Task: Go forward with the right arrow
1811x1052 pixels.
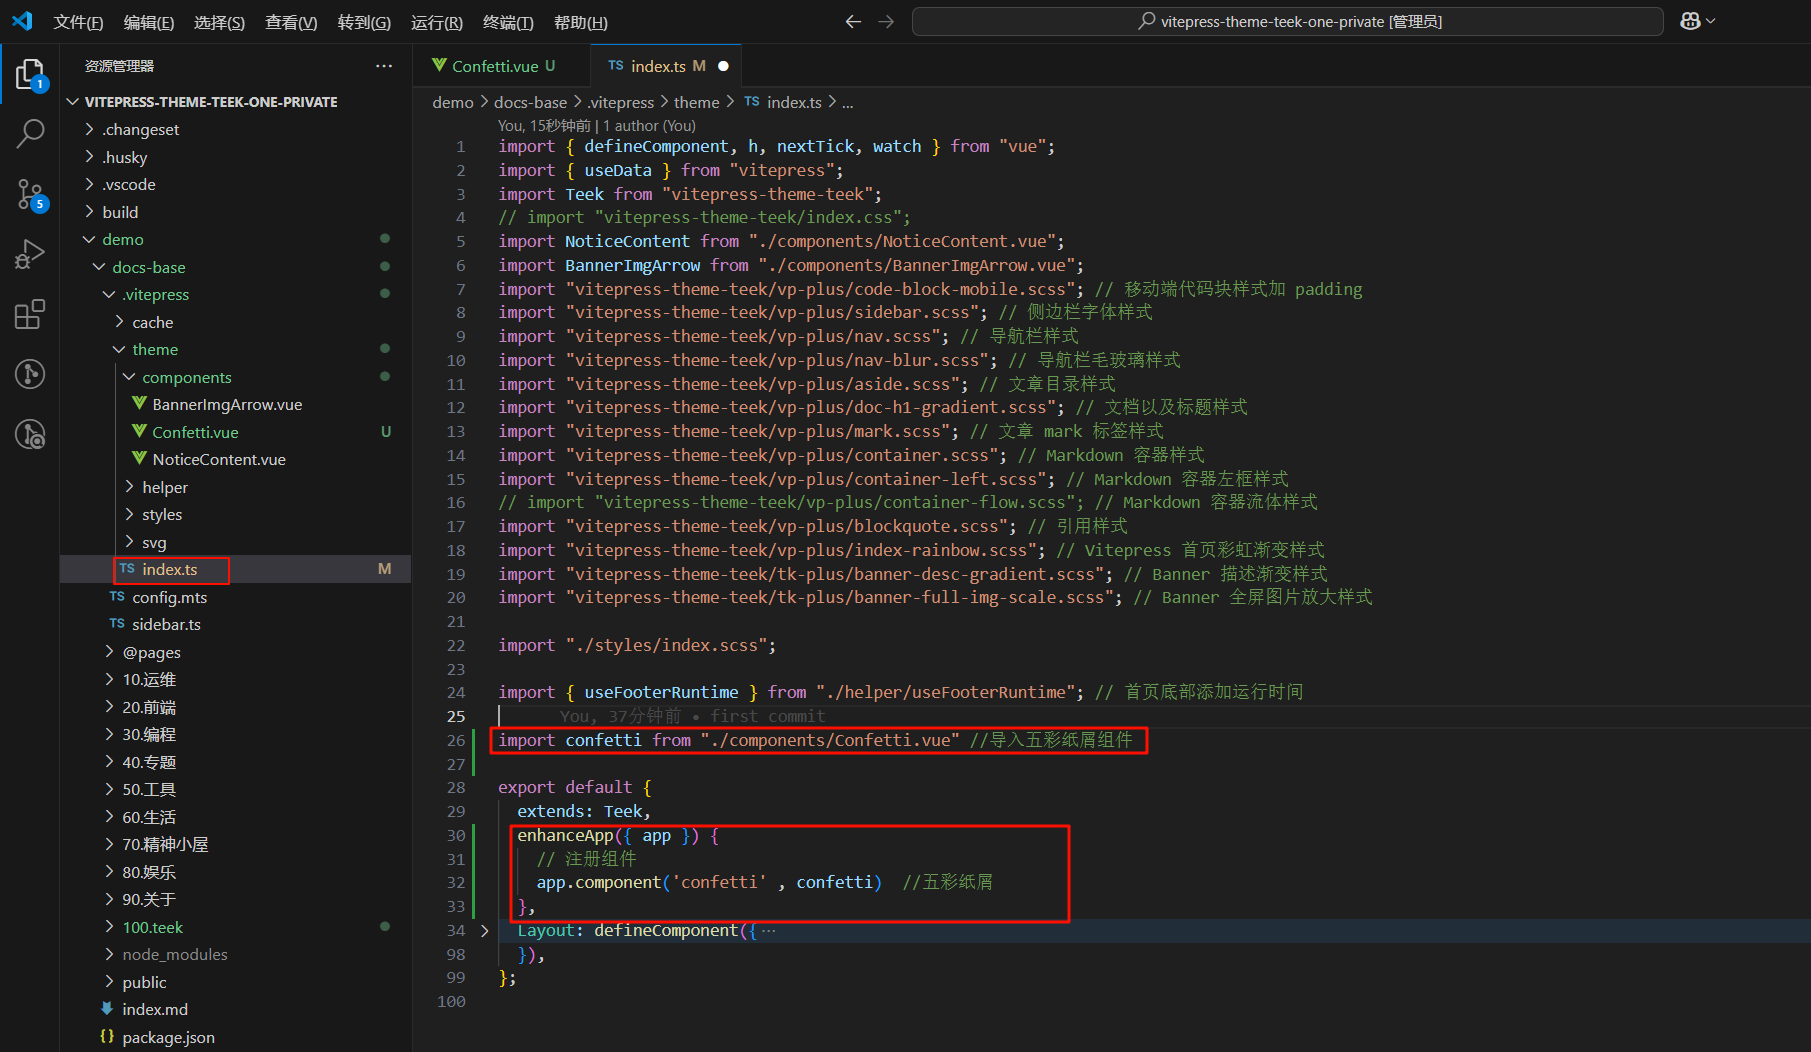Action: click(x=886, y=22)
